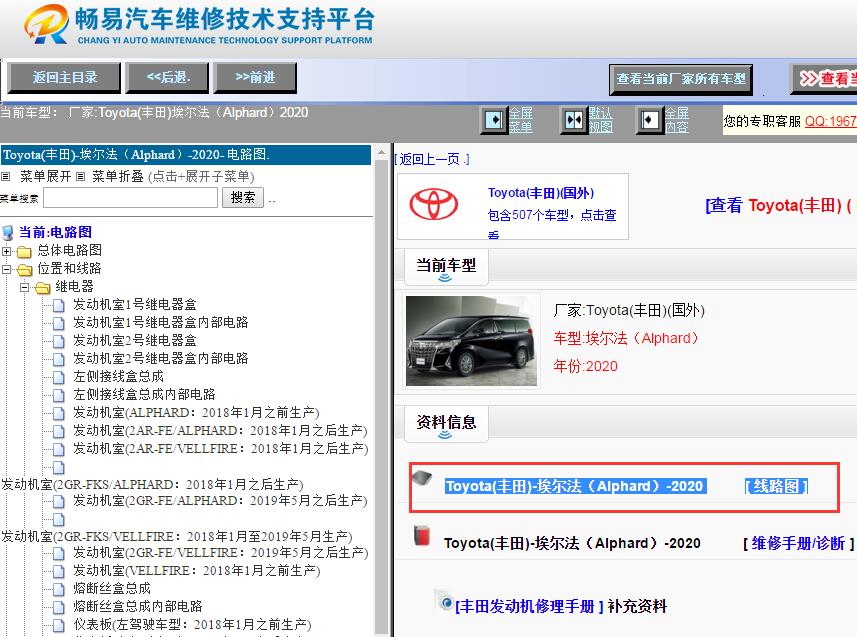
Task: Open 查看当前厂家所有车型 button
Action: click(681, 79)
